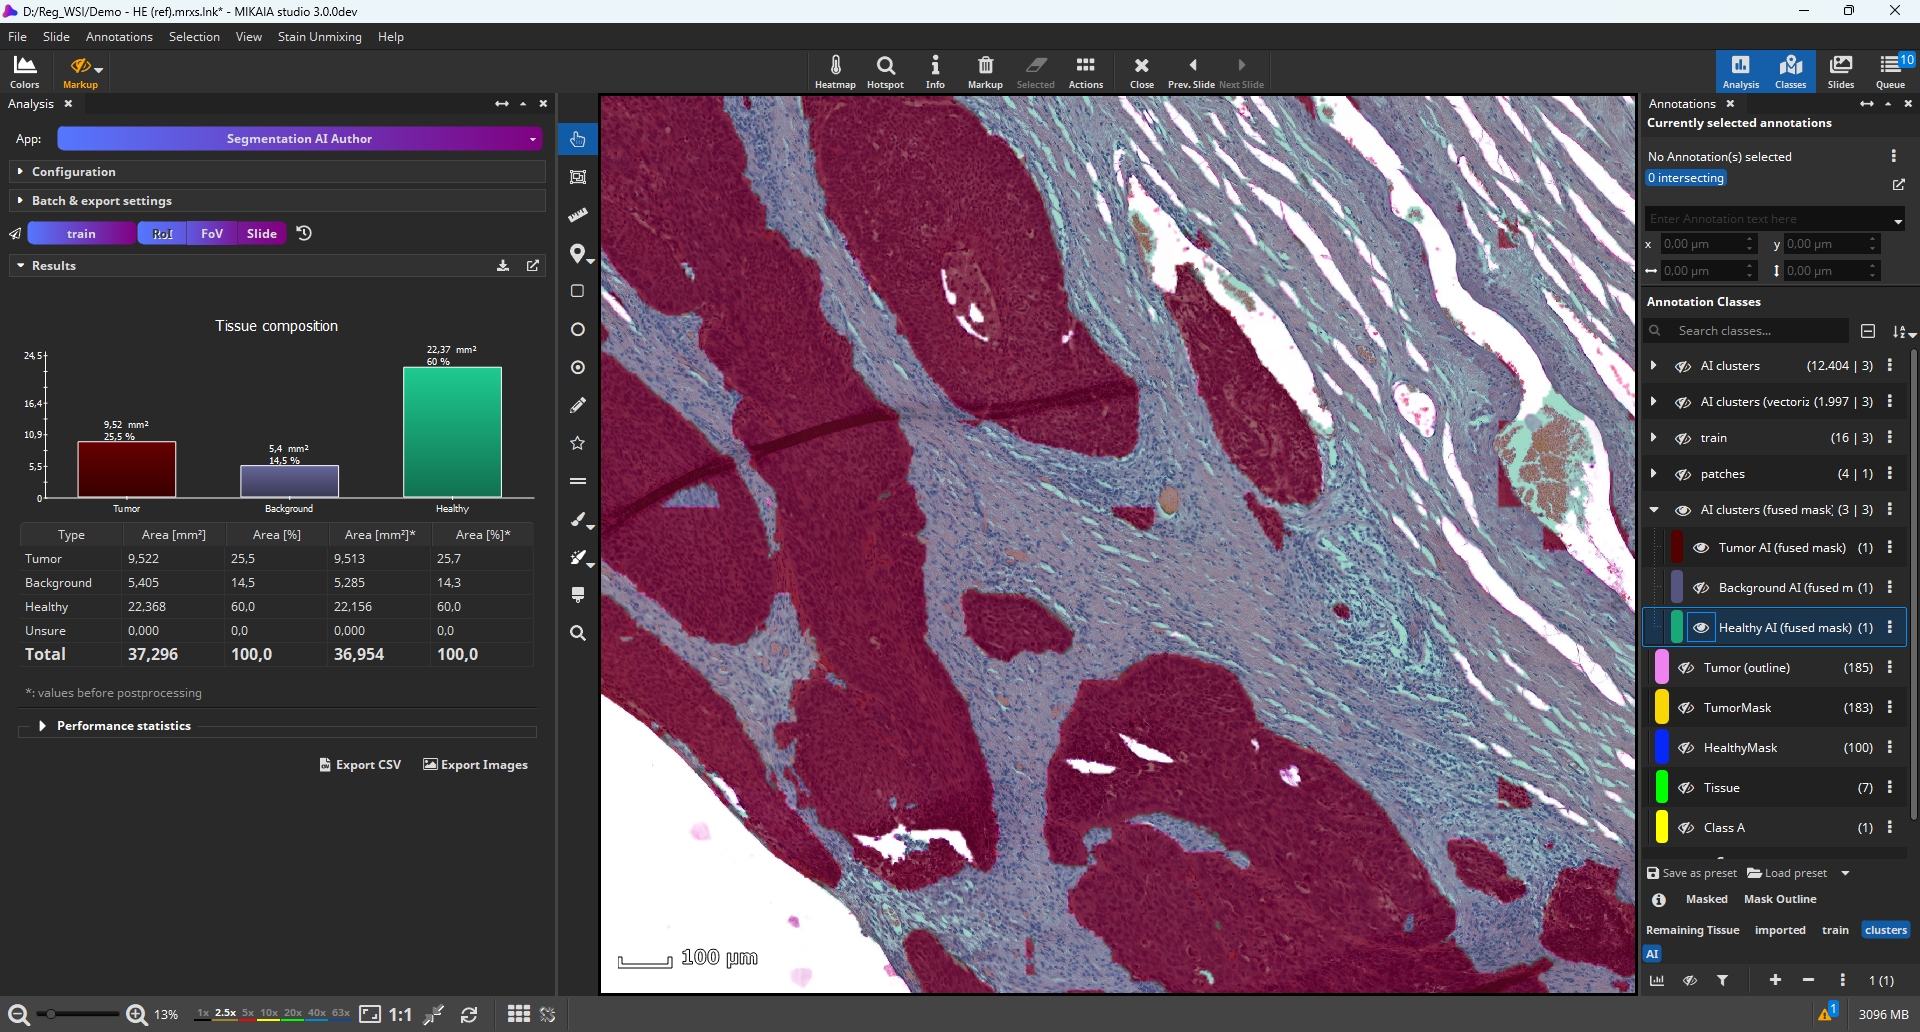Hide the Tumor AI (fused mask) class
Viewport: 1920px width, 1032px height.
(x=1701, y=548)
